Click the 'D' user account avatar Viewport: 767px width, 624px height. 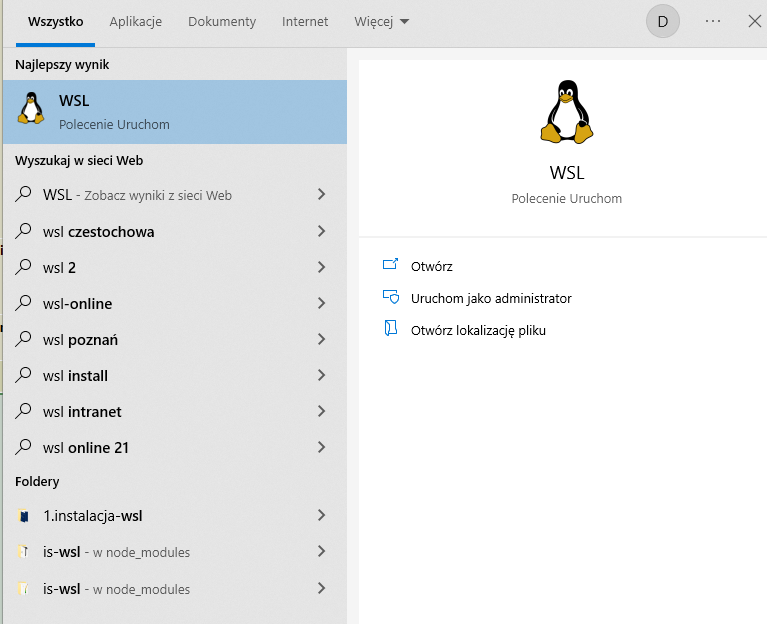click(x=663, y=22)
